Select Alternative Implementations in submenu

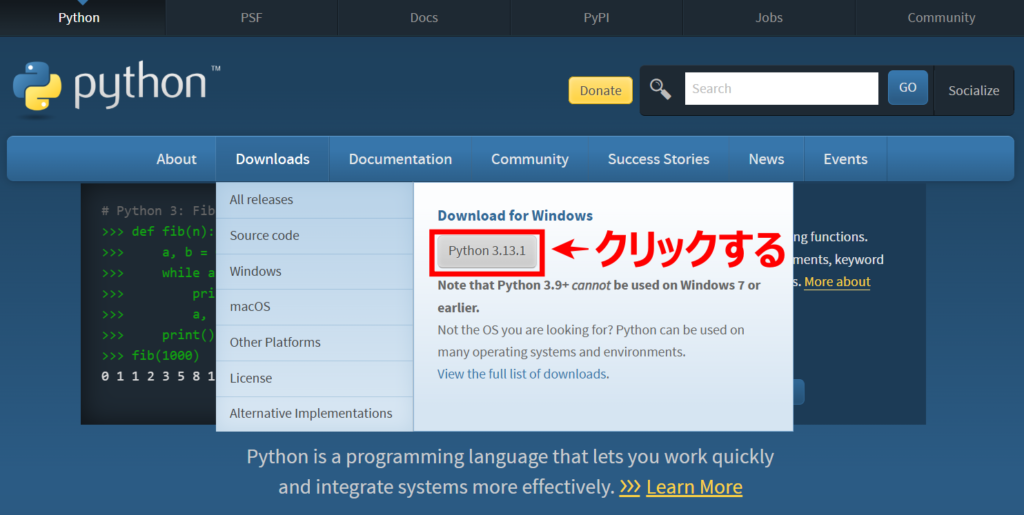(315, 414)
